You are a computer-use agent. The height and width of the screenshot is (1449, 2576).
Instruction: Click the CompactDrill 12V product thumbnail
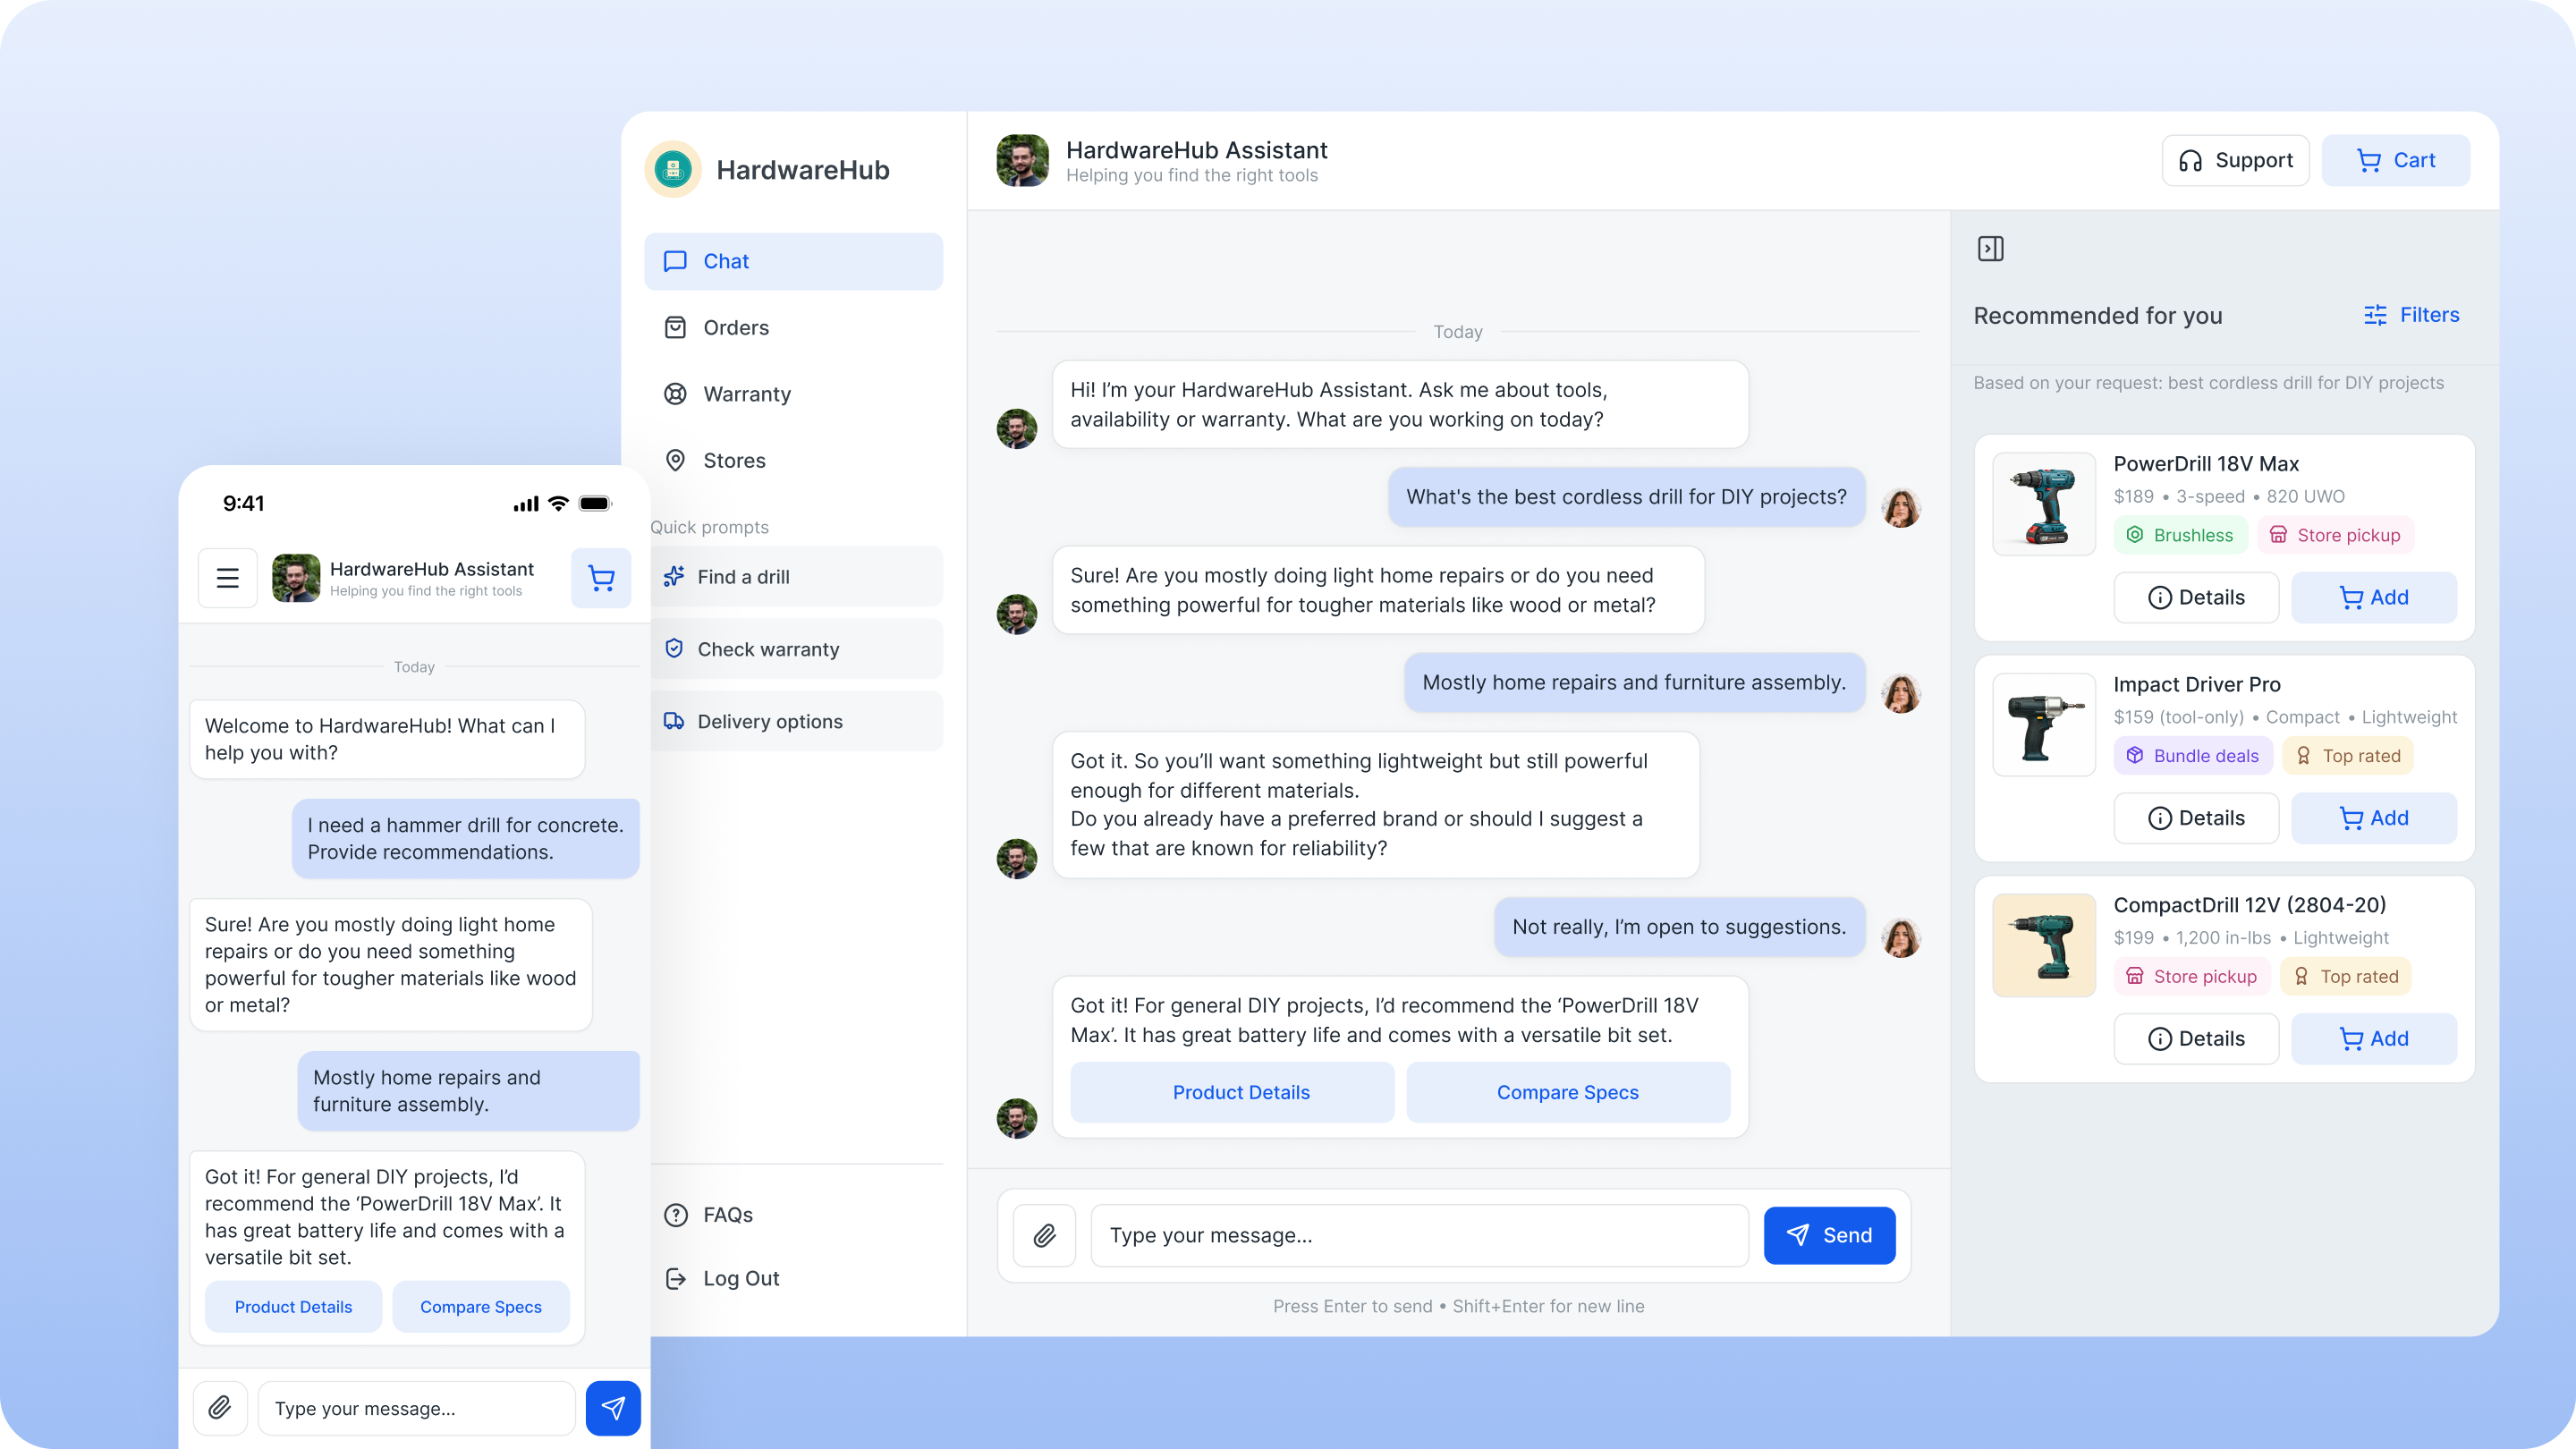(x=2043, y=945)
